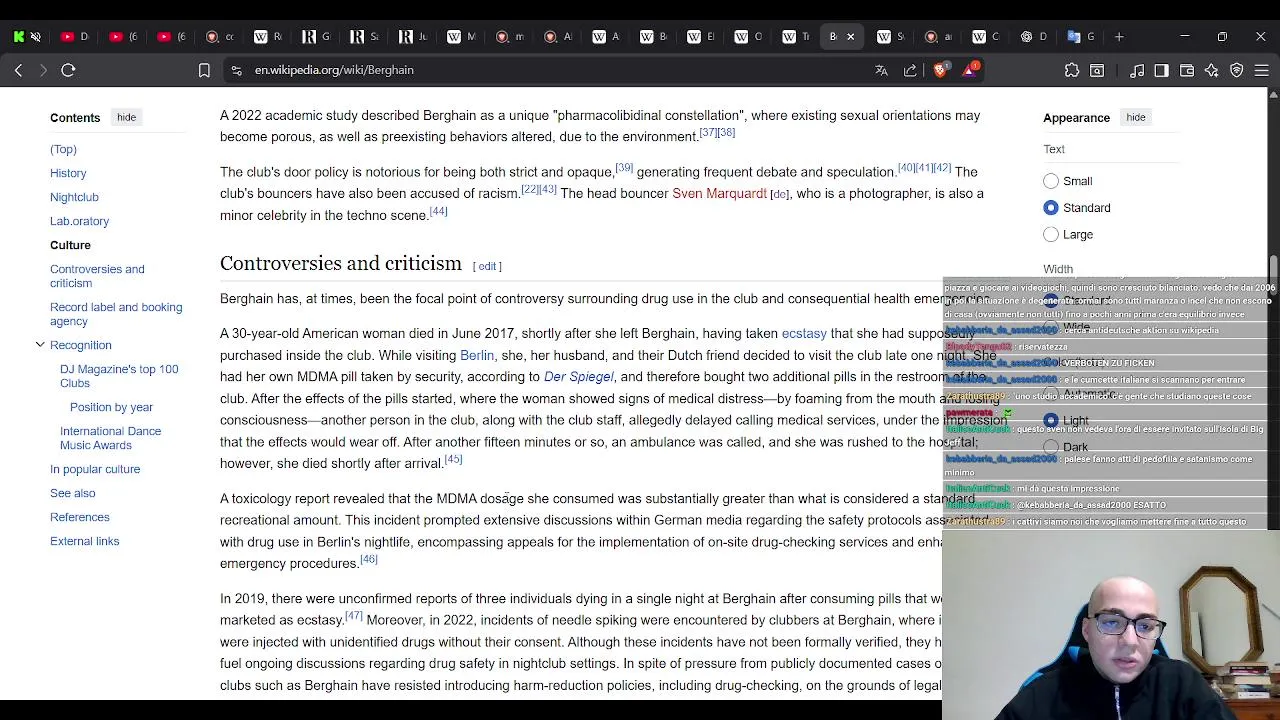Jump to (Top) in Contents
Viewport: 1280px width, 720px height.
pyautogui.click(x=63, y=149)
